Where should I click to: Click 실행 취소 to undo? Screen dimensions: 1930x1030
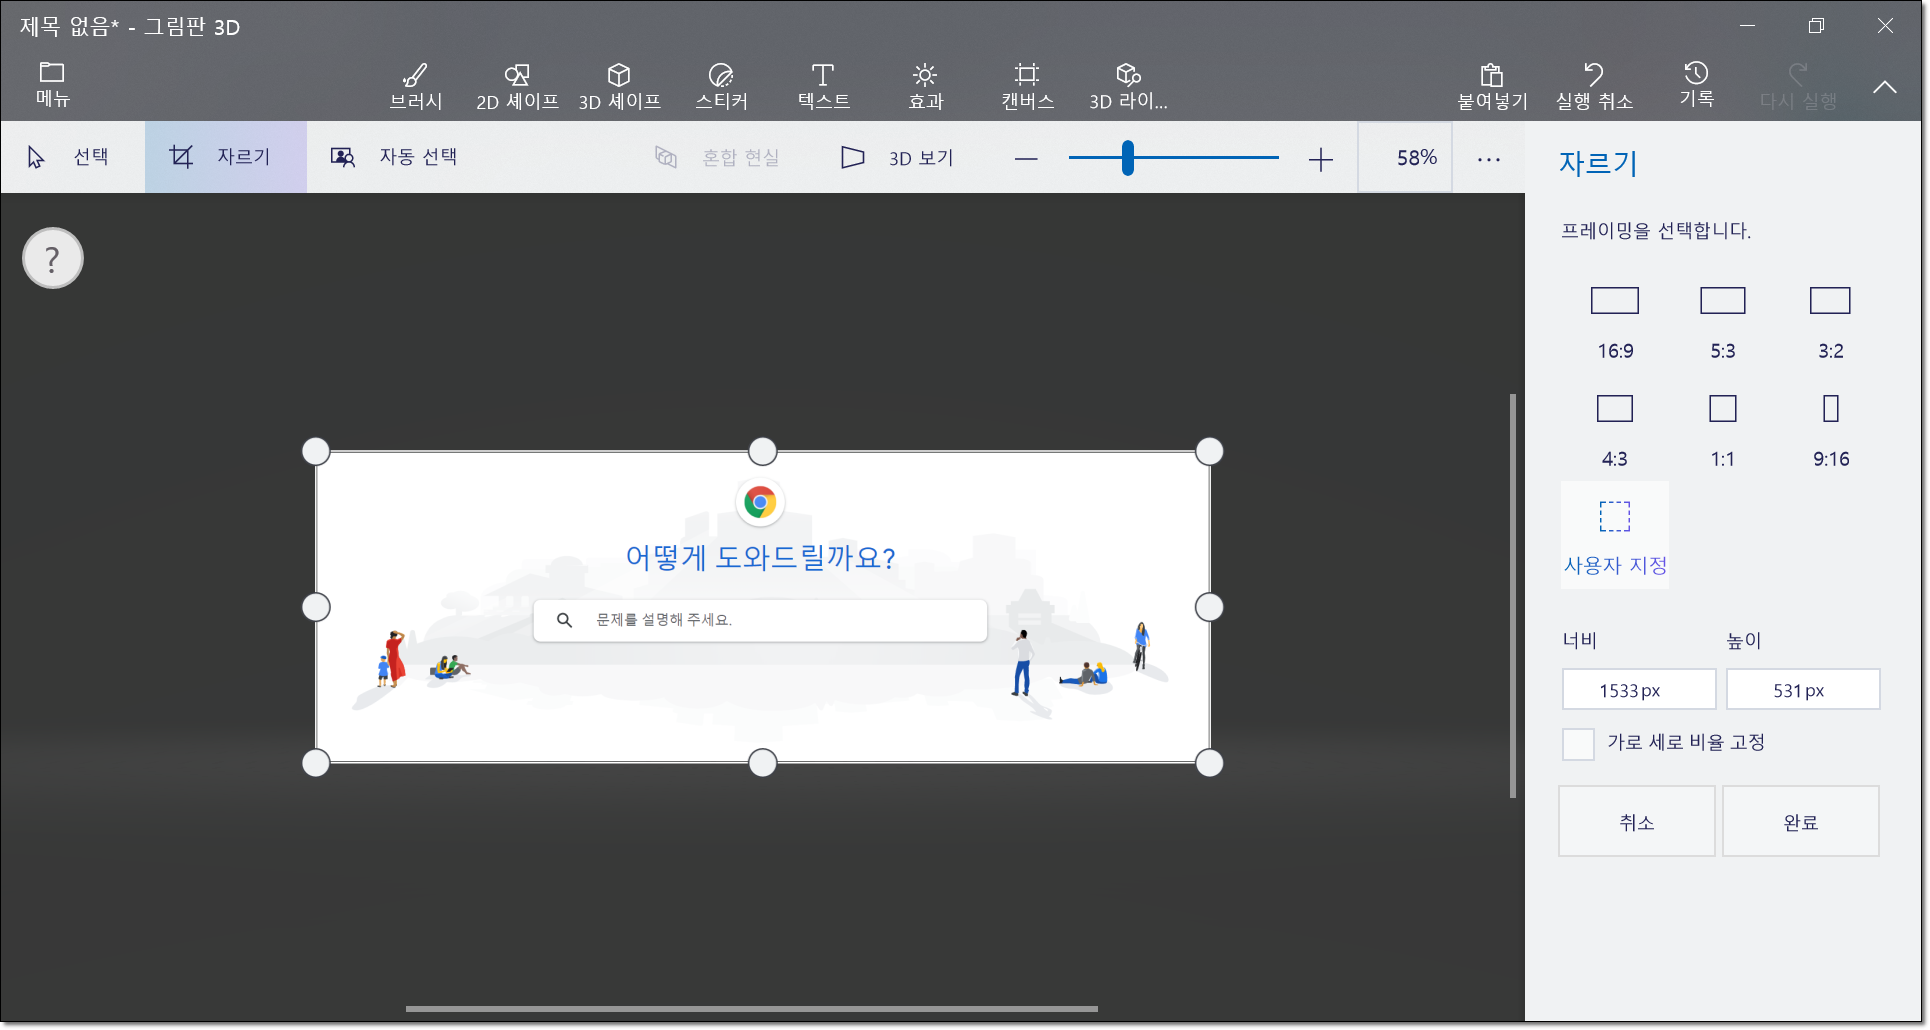coord(1594,86)
